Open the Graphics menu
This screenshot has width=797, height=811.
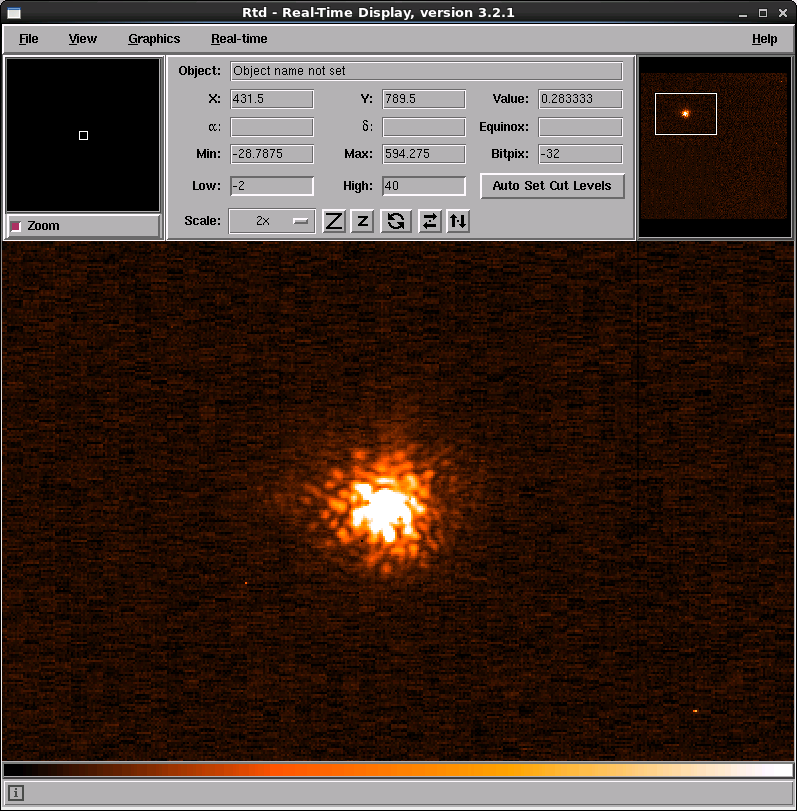pos(154,39)
